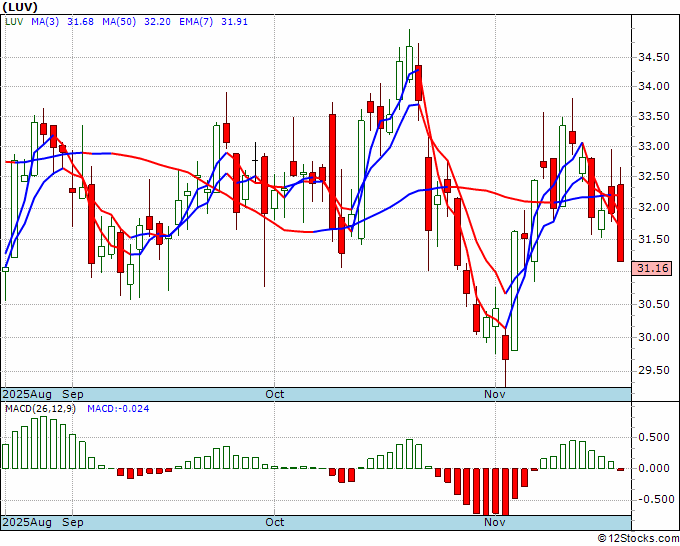The height and width of the screenshot is (546, 680).
Task: Click the MA(3) value 31.68
Action: point(81,22)
